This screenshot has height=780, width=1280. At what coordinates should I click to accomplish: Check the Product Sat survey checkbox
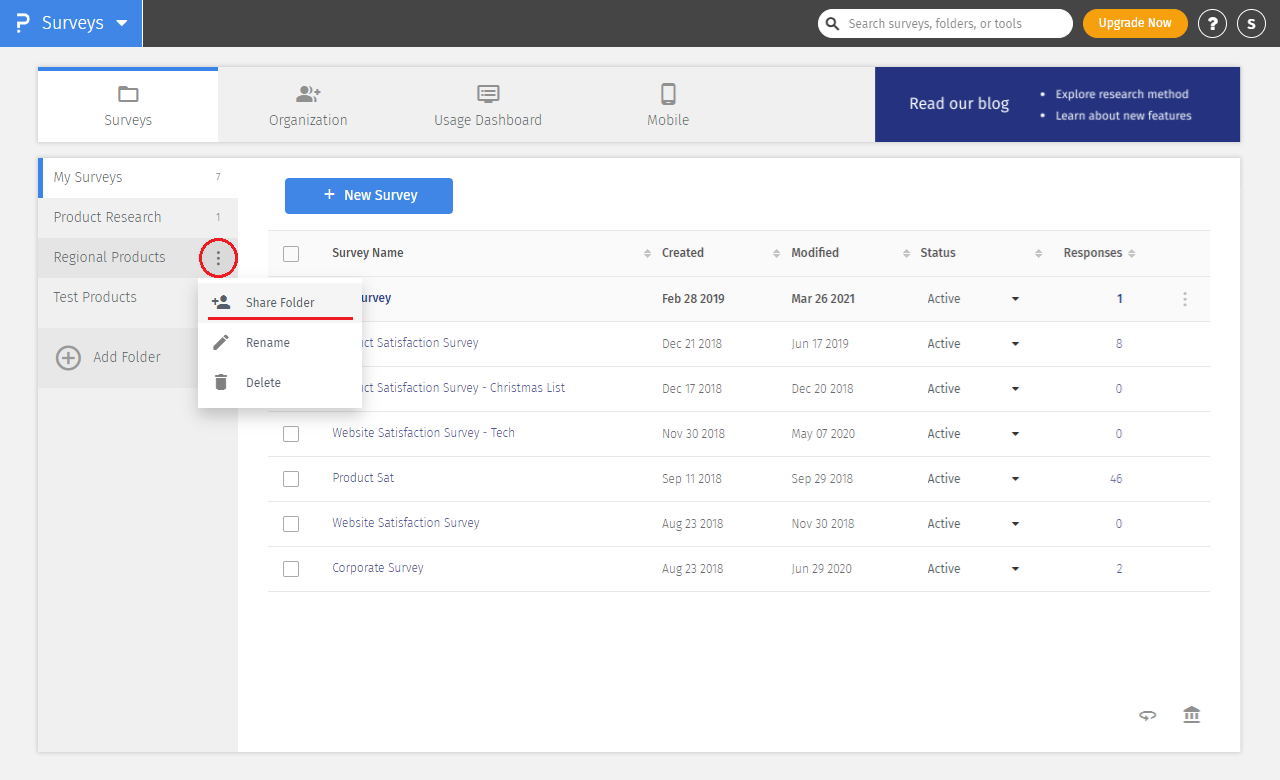[291, 479]
